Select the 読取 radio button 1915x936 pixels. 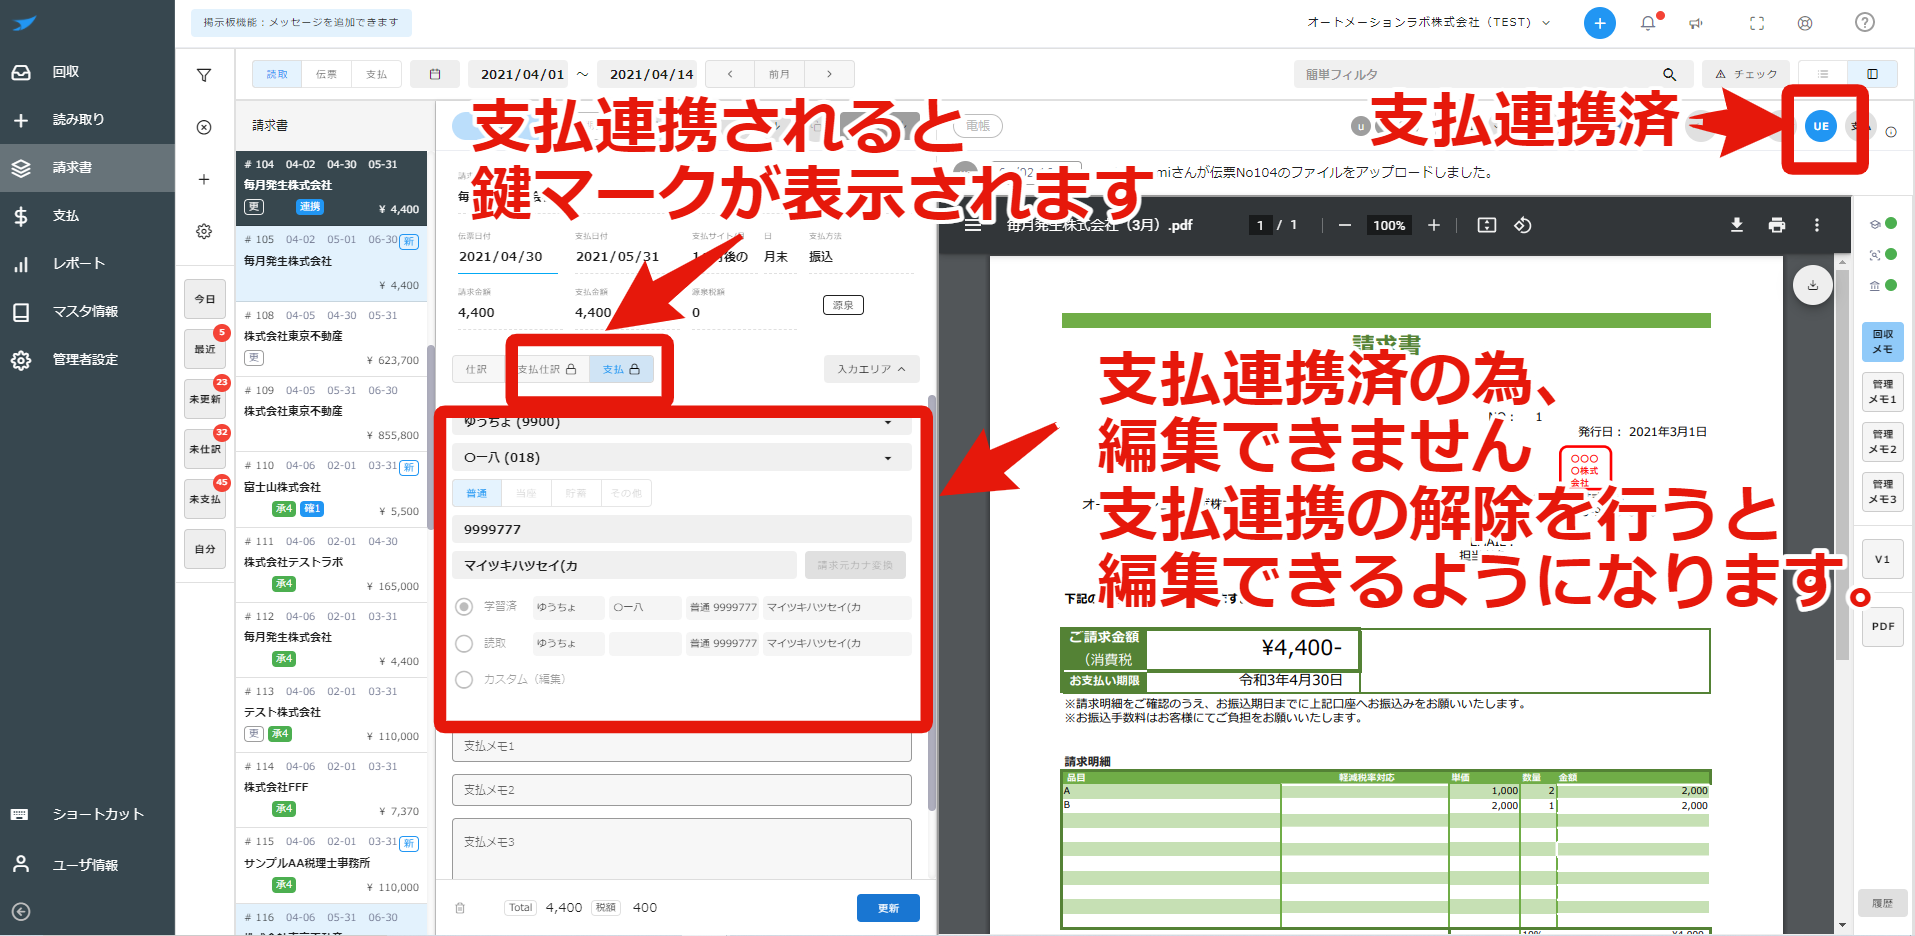[464, 643]
